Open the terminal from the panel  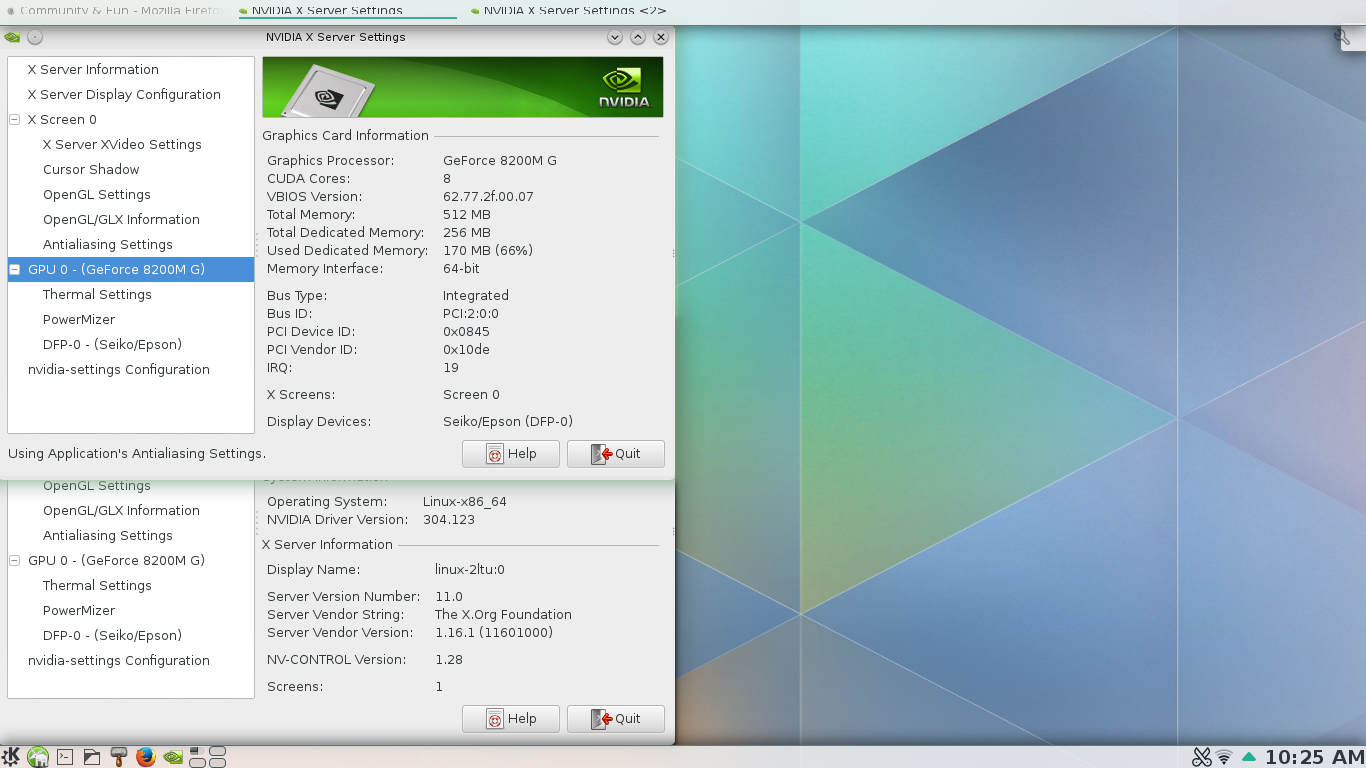(x=65, y=757)
